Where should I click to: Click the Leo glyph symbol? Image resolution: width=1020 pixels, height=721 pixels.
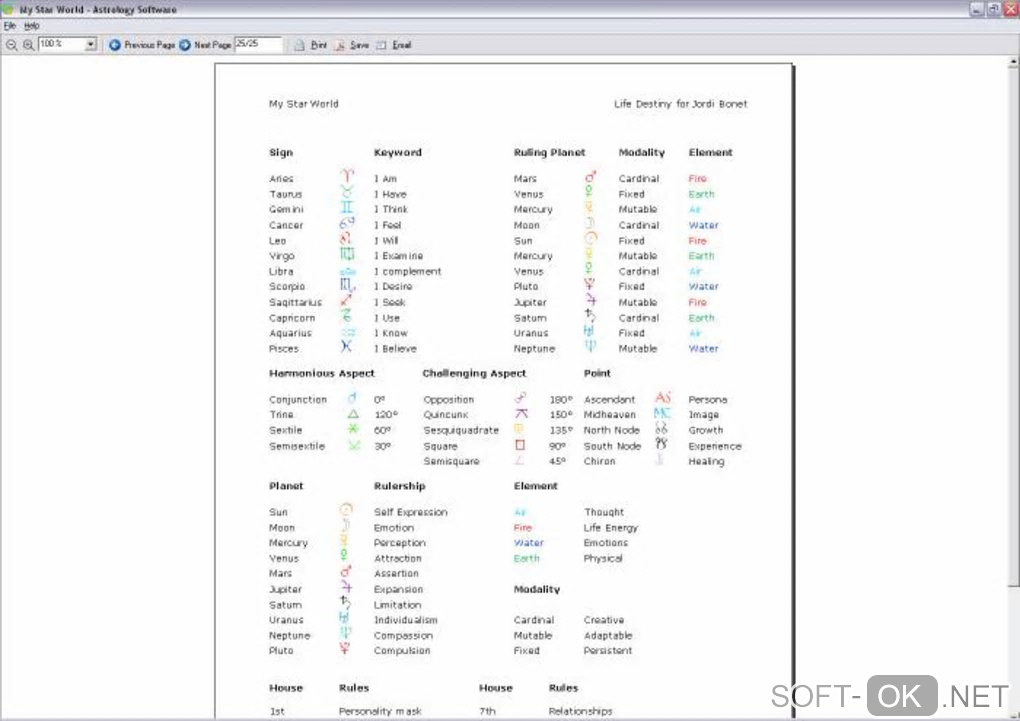coord(347,239)
